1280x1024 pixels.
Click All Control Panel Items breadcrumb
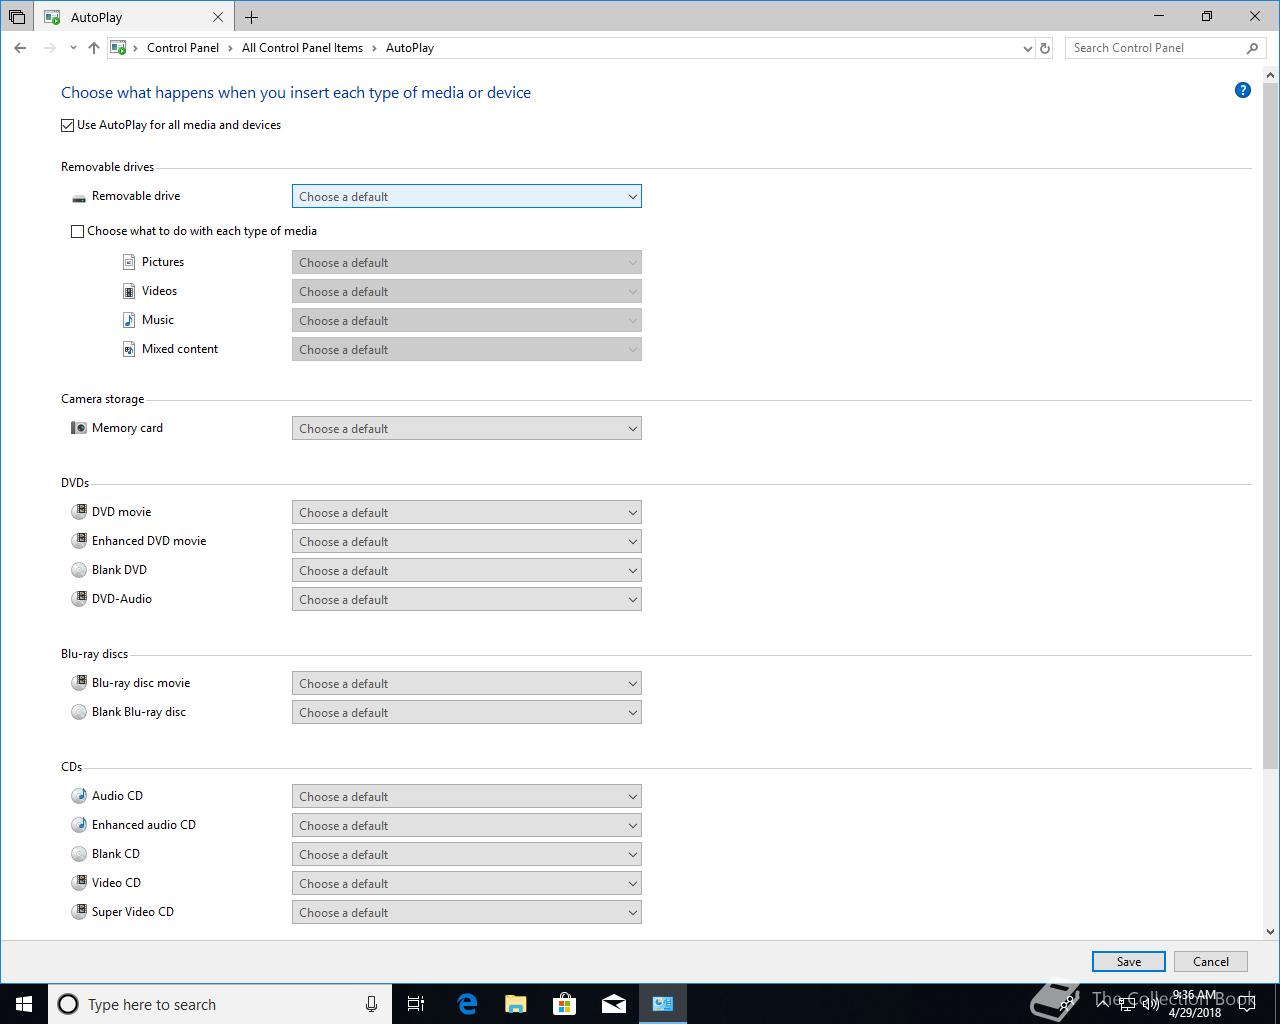[x=302, y=48]
